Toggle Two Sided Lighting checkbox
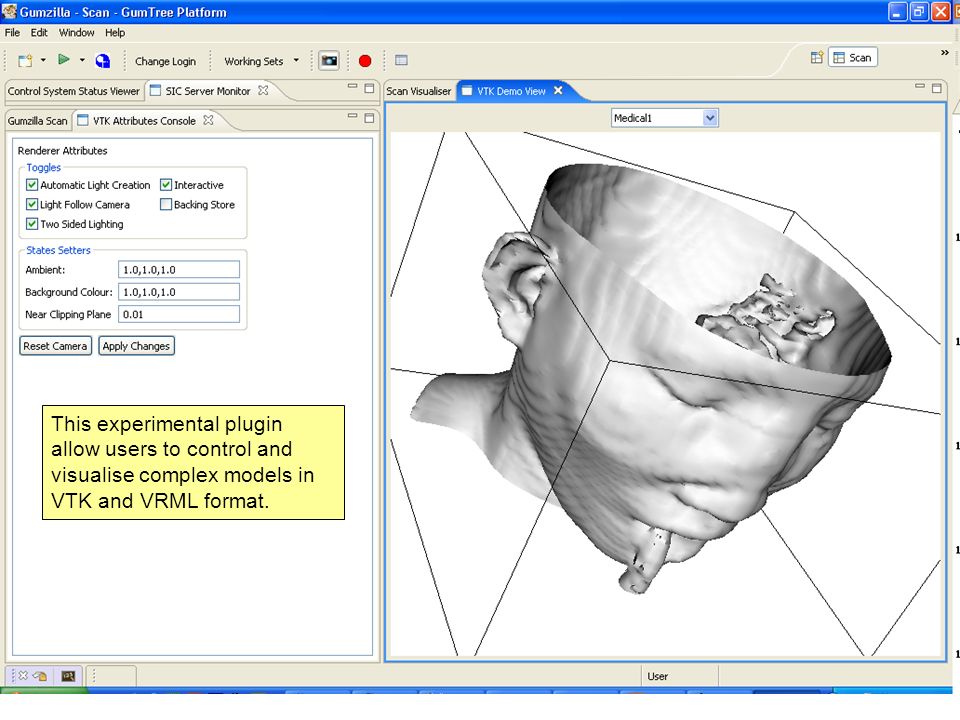960x720 pixels. [32, 223]
